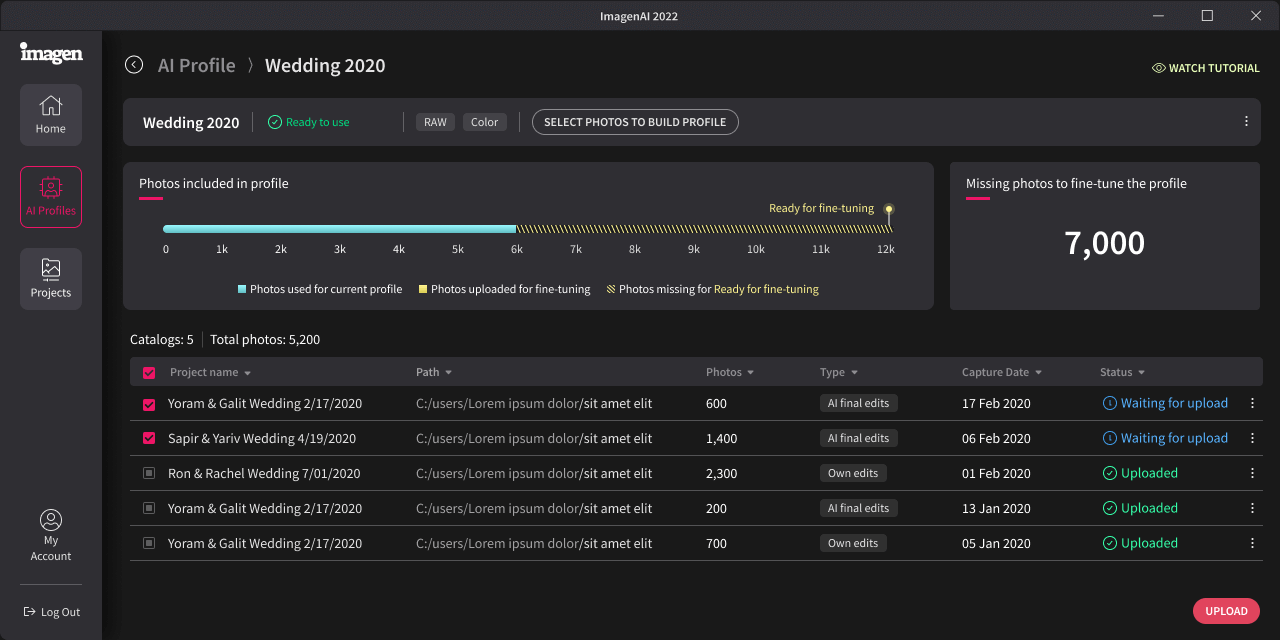Viewport: 1280px width, 640px height.
Task: Click the Wedding 2020 profile name in the header bar
Action: click(191, 123)
